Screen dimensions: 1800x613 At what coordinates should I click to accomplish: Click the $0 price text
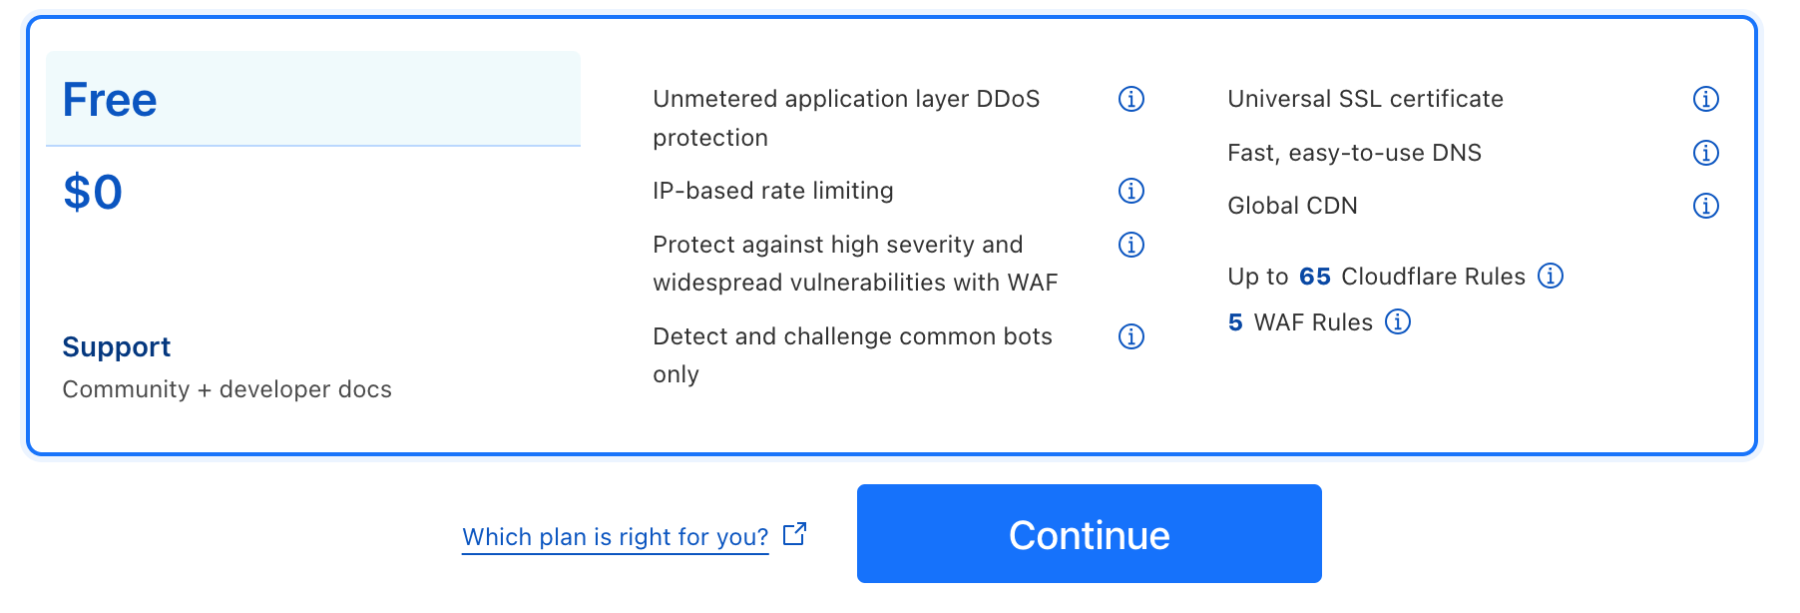click(x=93, y=191)
